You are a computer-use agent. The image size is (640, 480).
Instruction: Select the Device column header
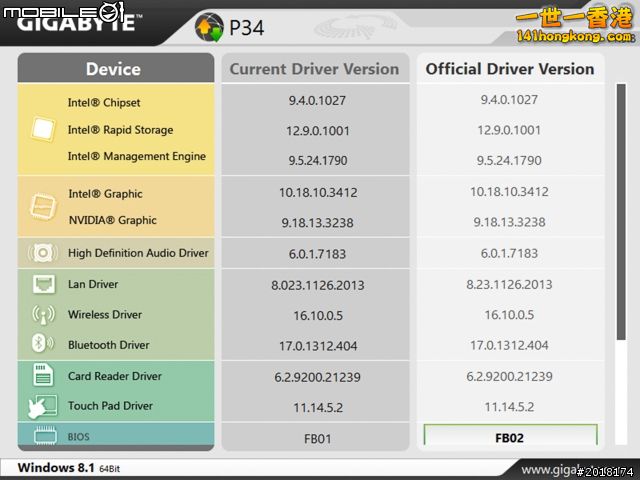(116, 68)
